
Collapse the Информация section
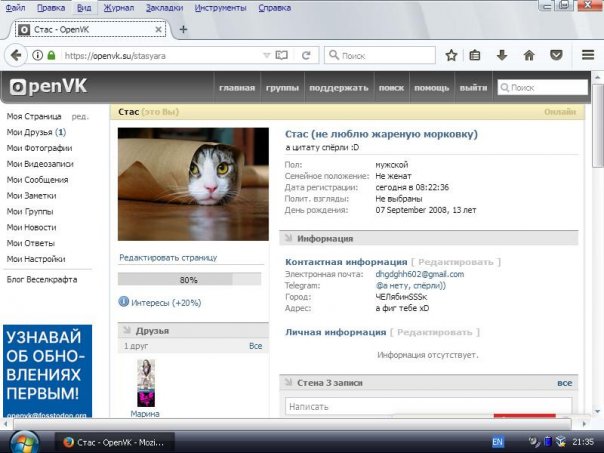point(291,239)
